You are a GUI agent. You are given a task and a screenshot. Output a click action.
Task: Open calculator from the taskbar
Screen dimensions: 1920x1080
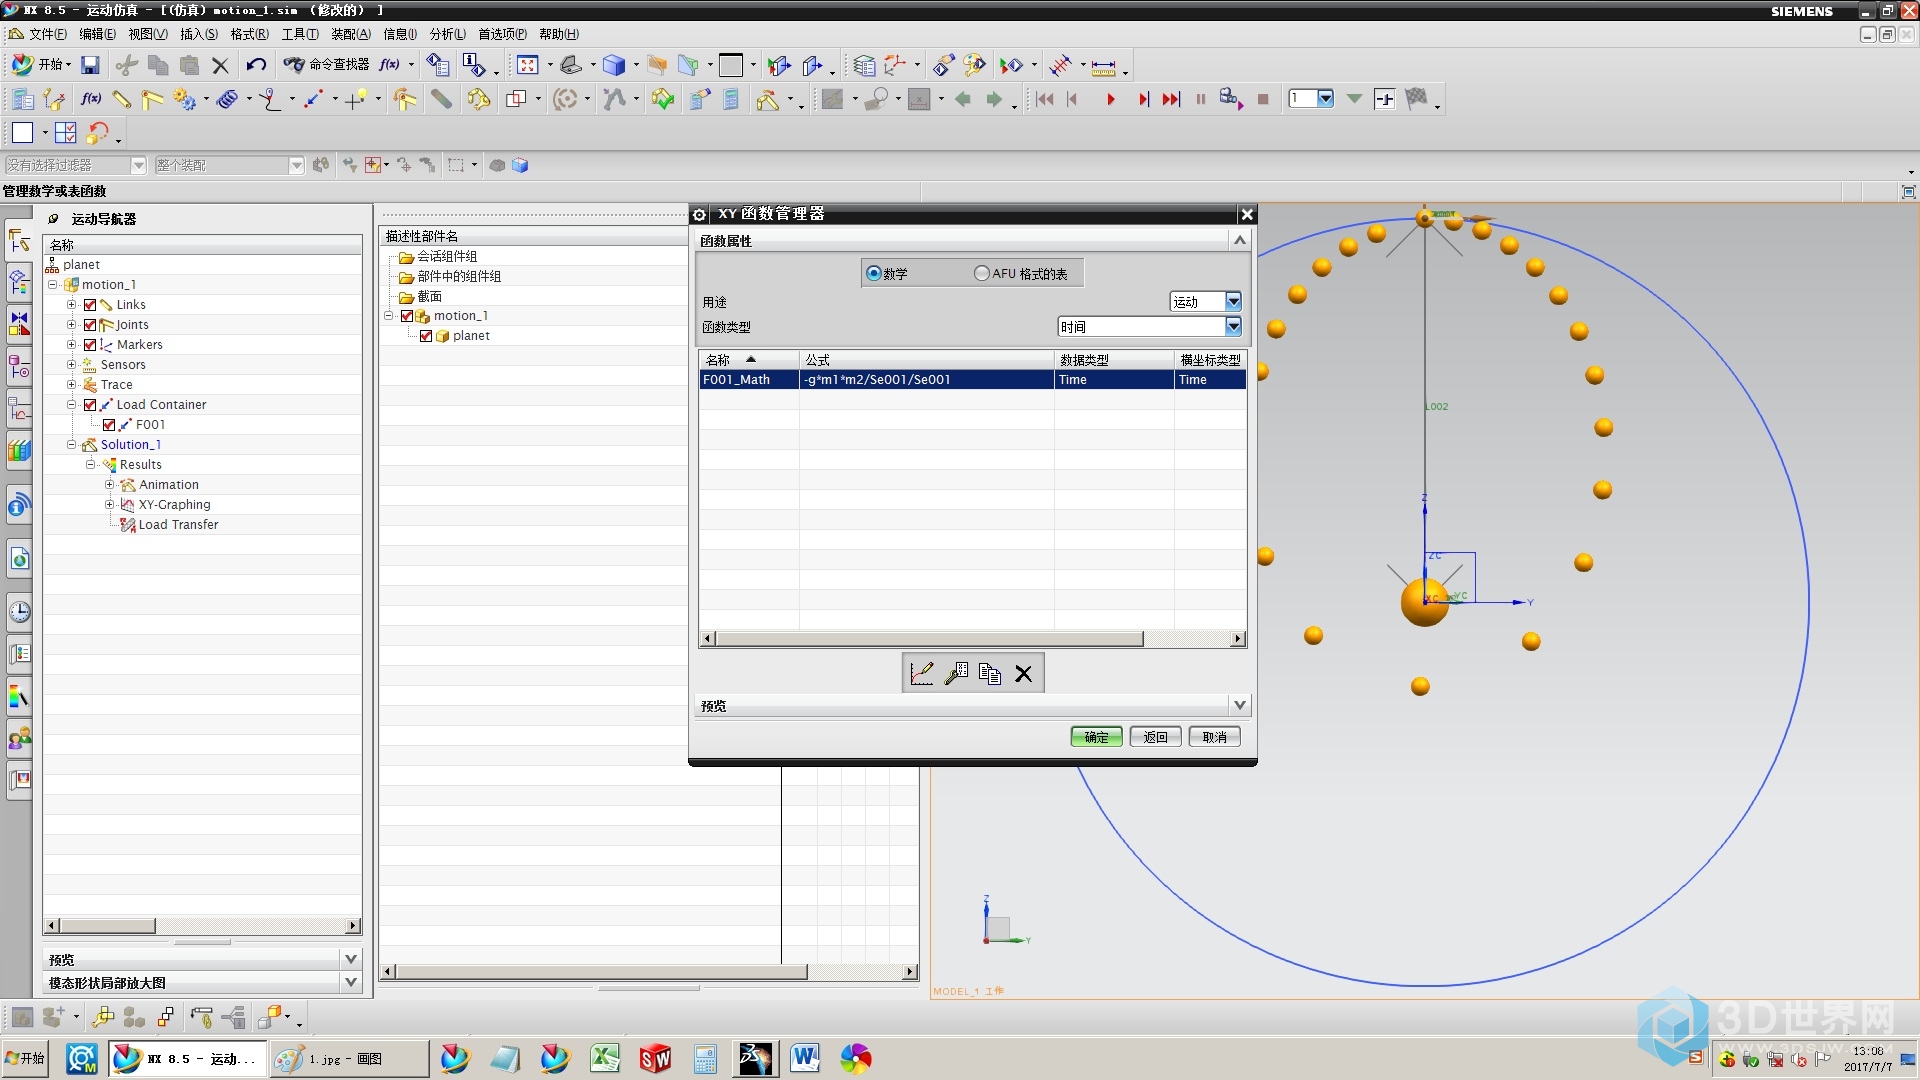pyautogui.click(x=705, y=1058)
